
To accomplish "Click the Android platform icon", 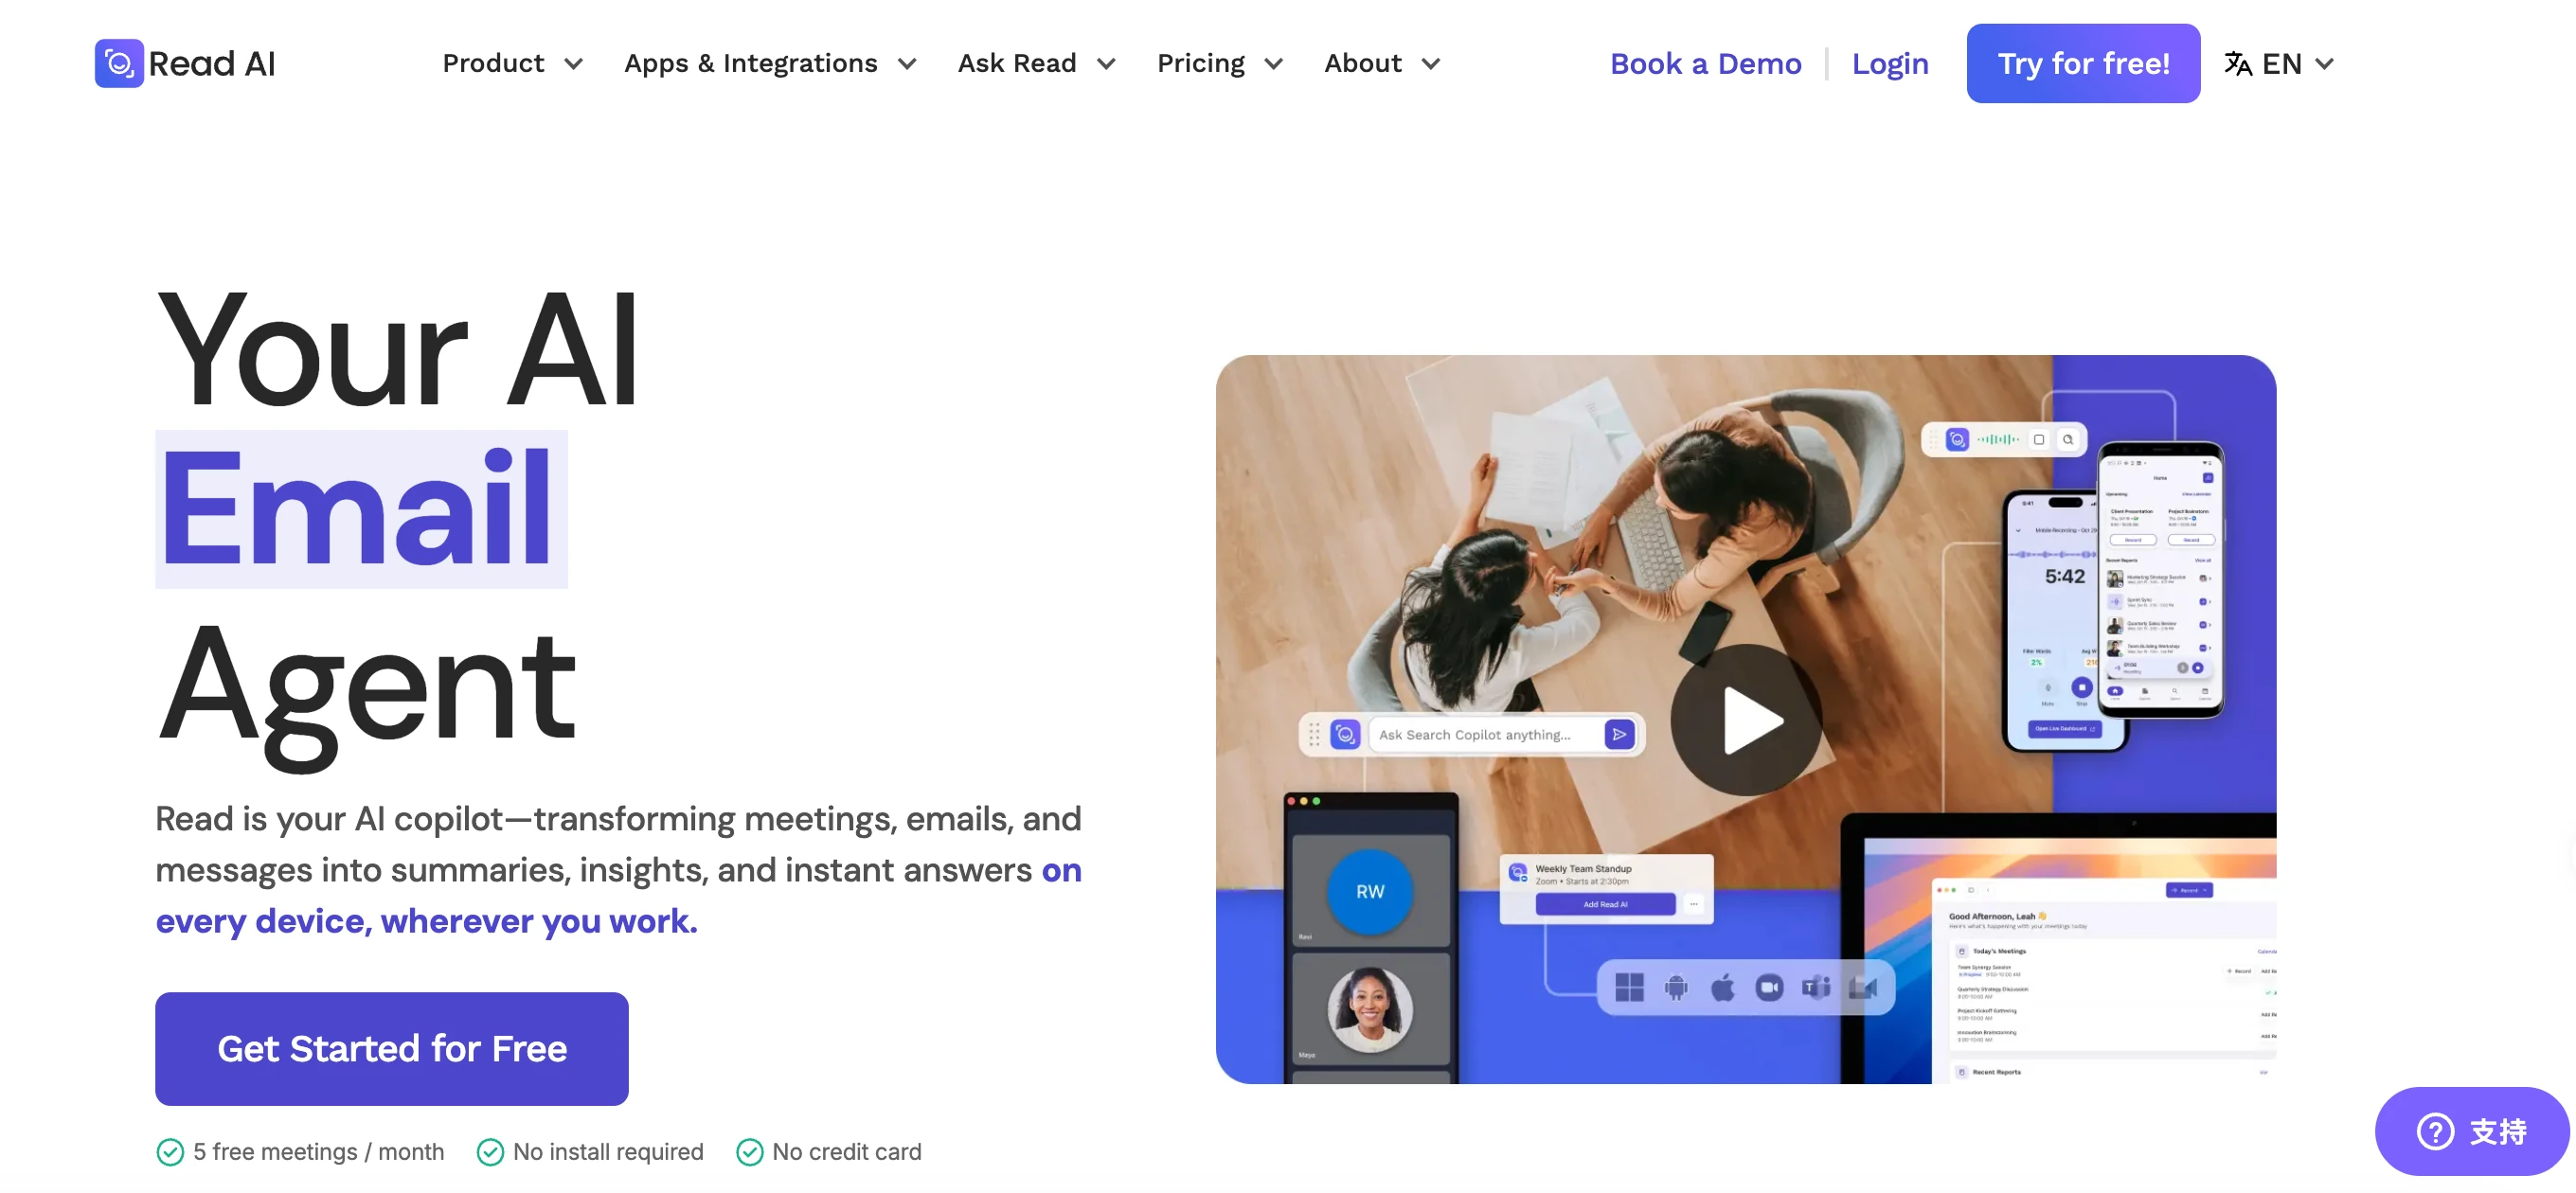I will [x=1675, y=987].
